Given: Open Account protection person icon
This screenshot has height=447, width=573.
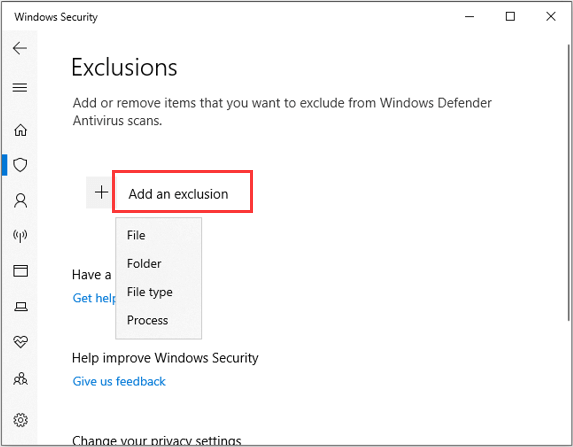Looking at the screenshot, I should 20,200.
